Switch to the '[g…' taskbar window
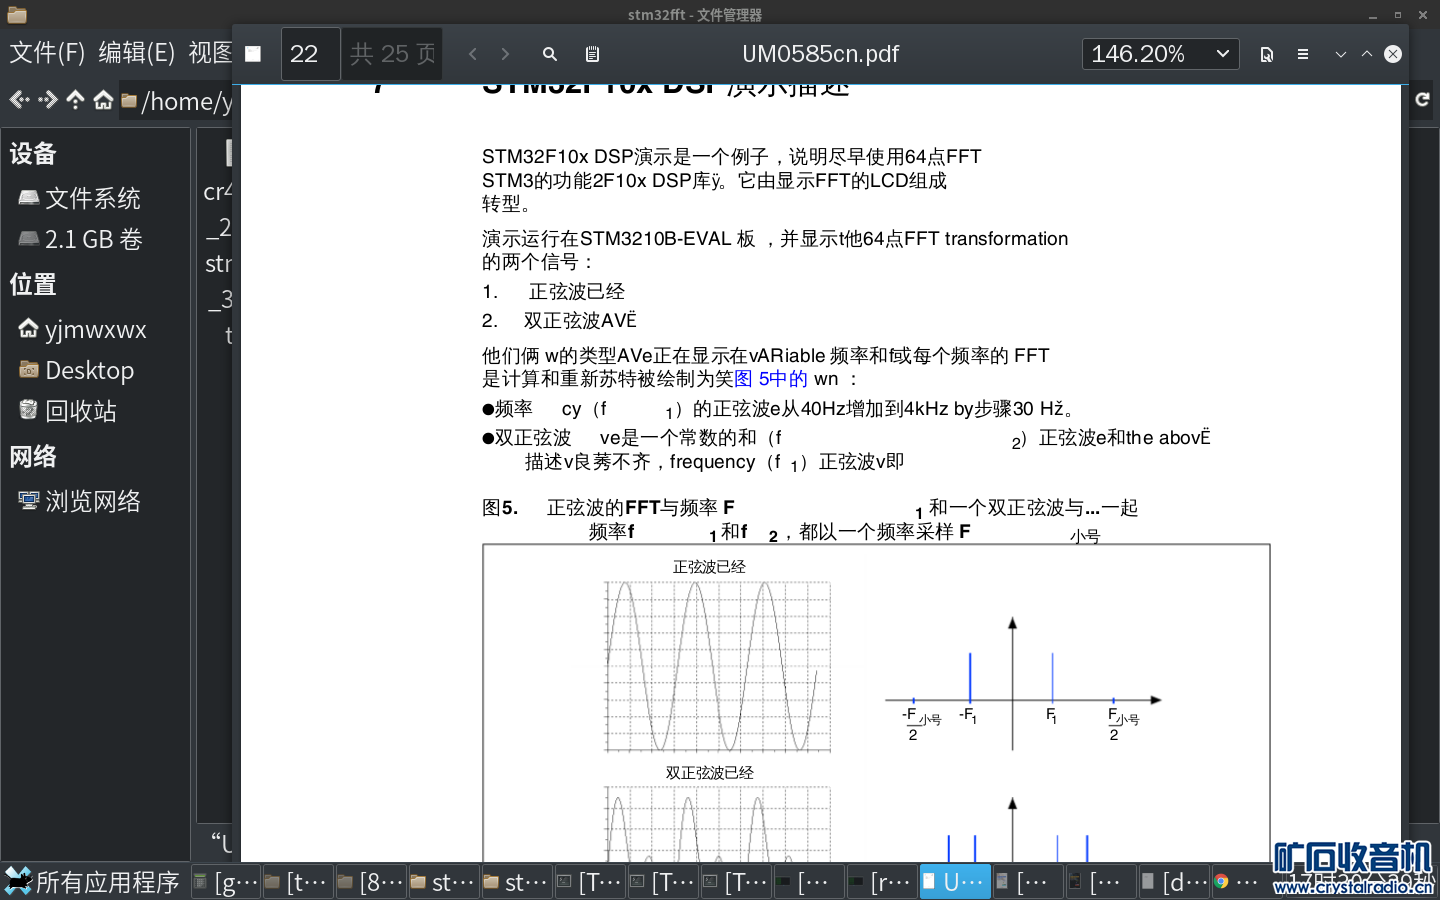This screenshot has width=1440, height=900. click(x=226, y=882)
